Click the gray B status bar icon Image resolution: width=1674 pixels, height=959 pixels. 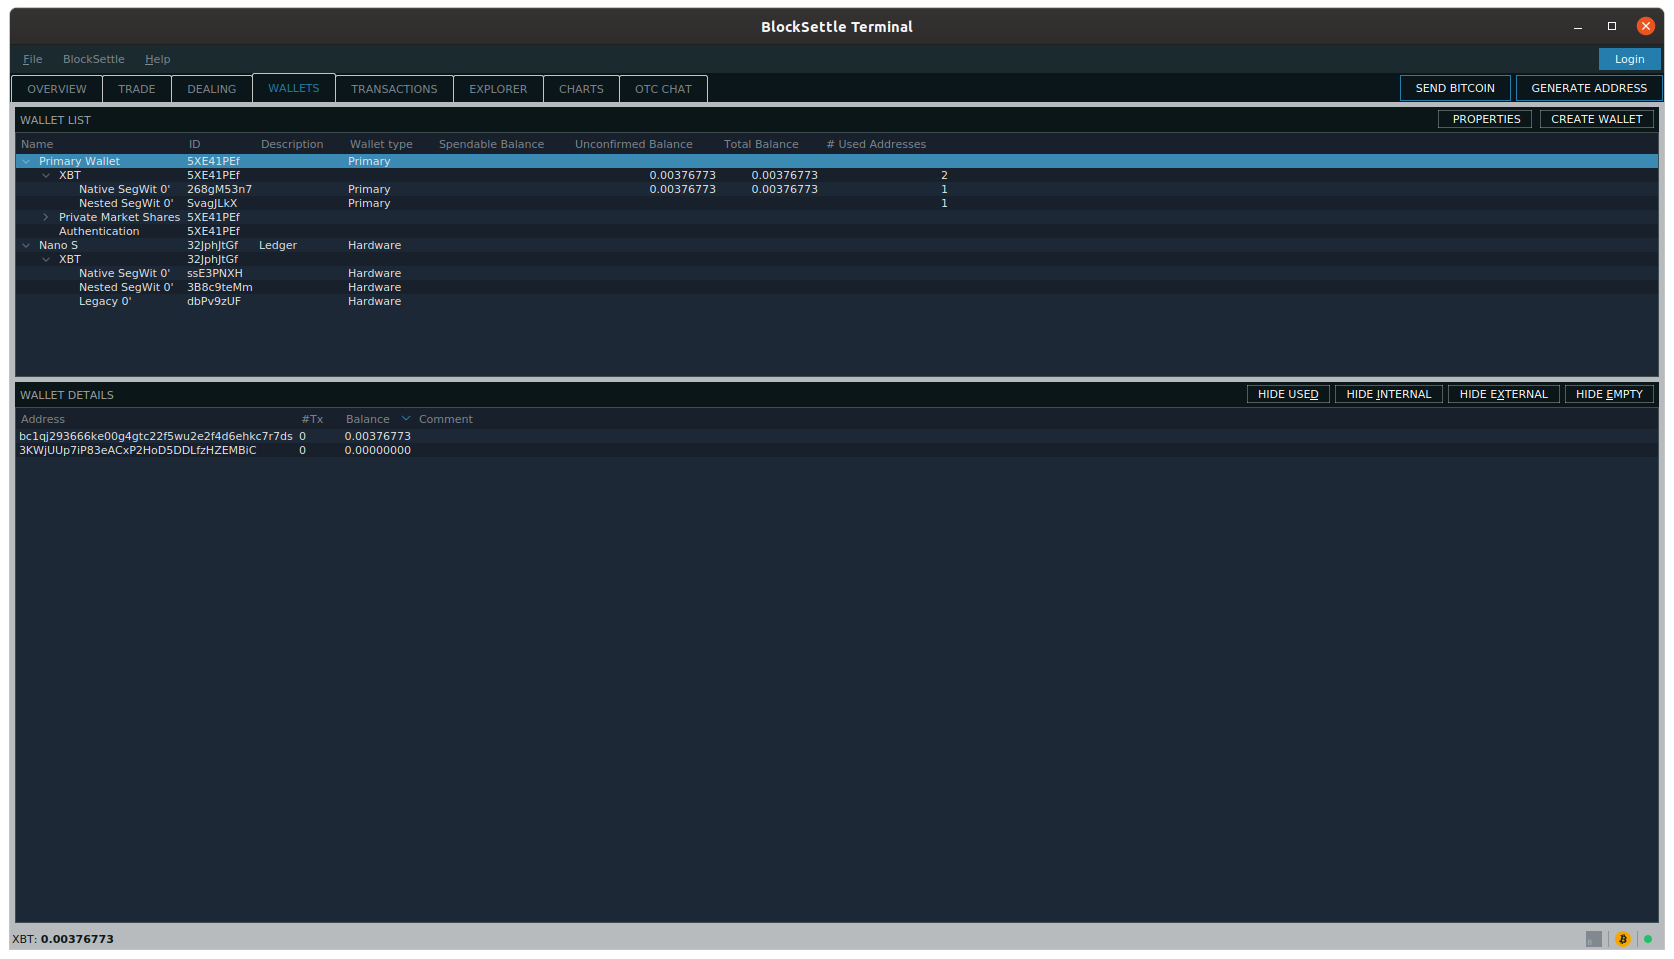tap(1594, 939)
